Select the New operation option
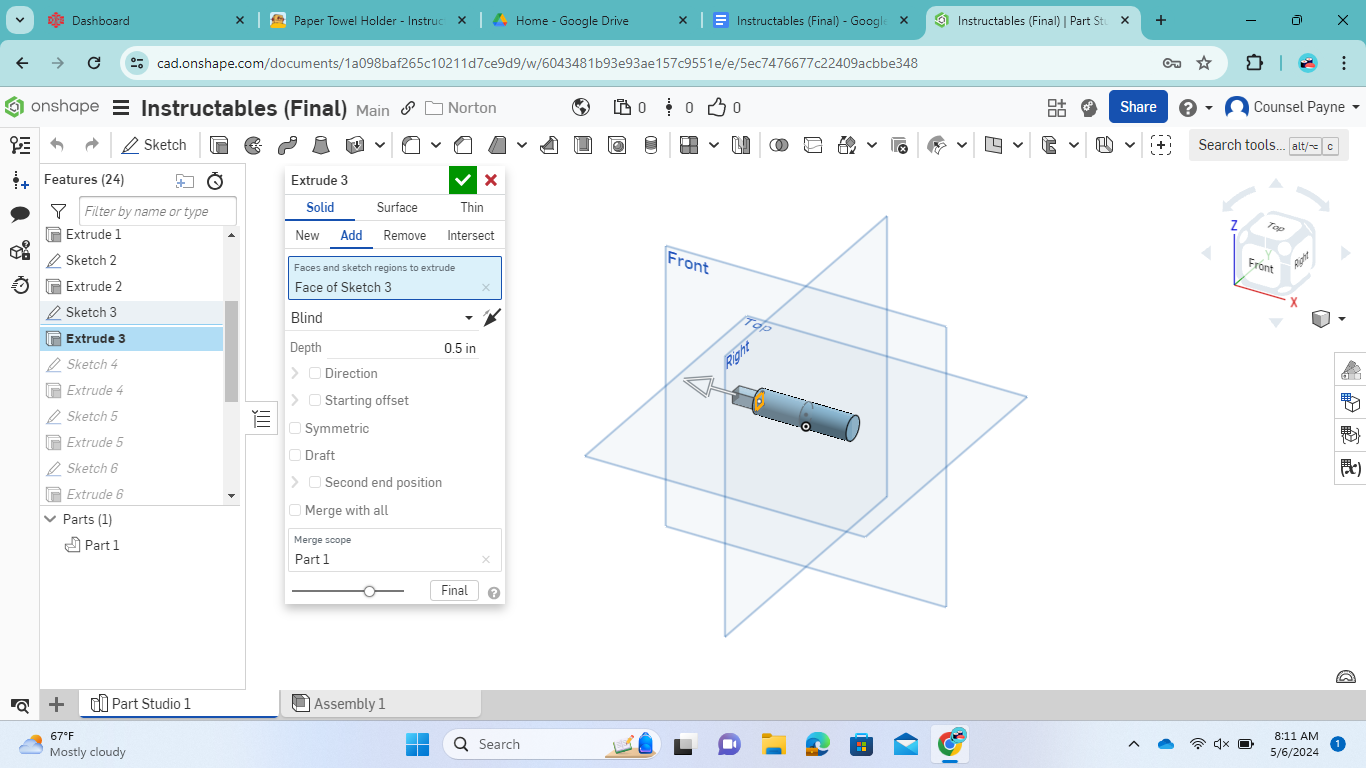Screen dimensions: 1366x768 click(307, 235)
